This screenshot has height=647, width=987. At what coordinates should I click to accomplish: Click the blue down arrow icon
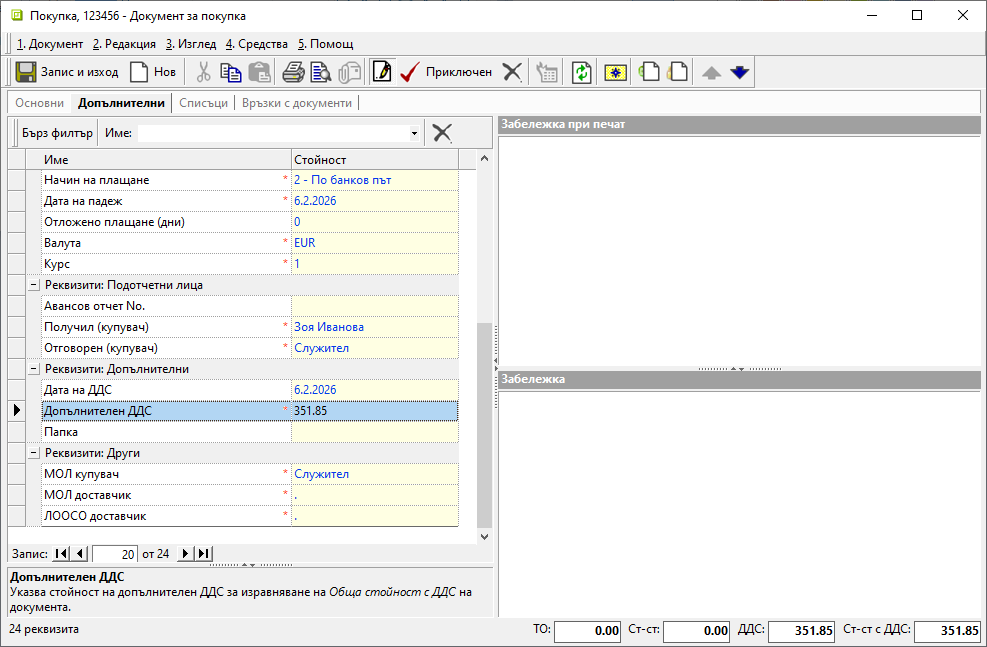point(740,72)
